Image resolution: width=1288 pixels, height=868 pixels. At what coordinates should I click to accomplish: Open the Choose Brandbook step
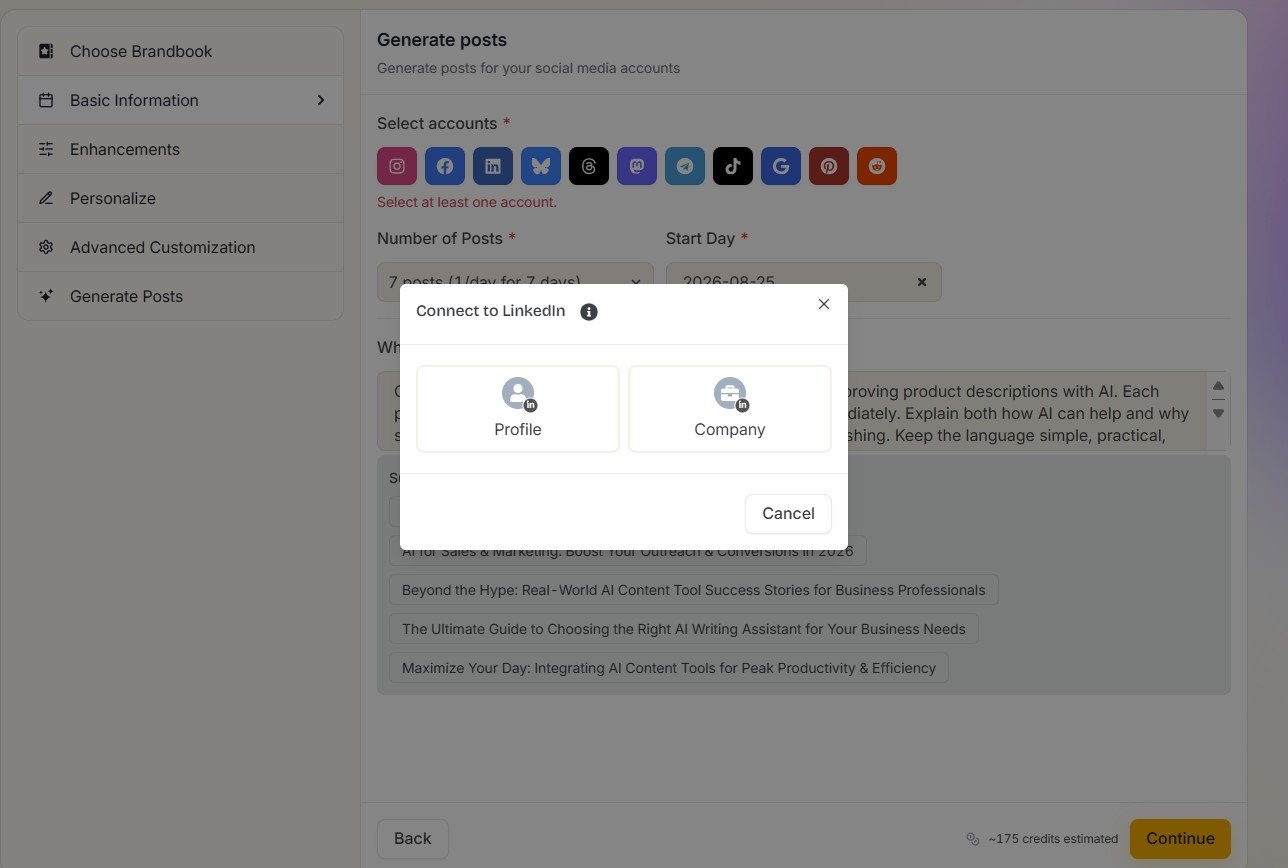click(x=180, y=51)
